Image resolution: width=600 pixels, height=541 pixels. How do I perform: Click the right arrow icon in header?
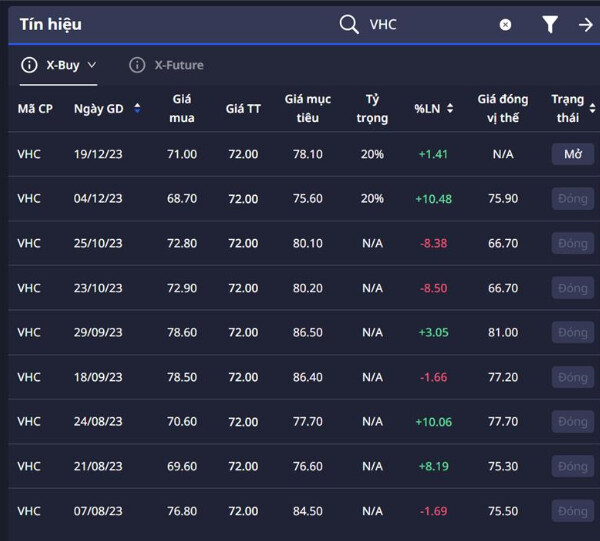pos(586,25)
